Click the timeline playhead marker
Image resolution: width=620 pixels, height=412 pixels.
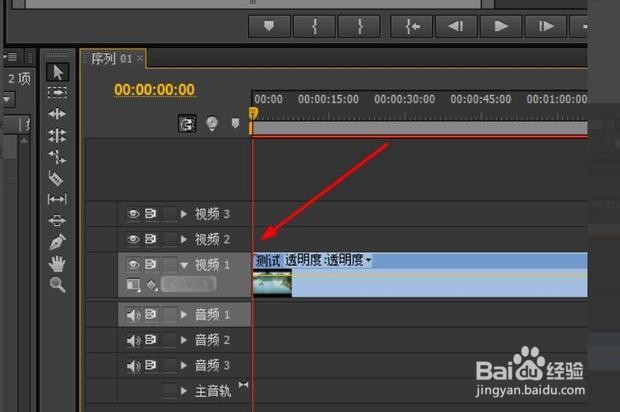(253, 113)
